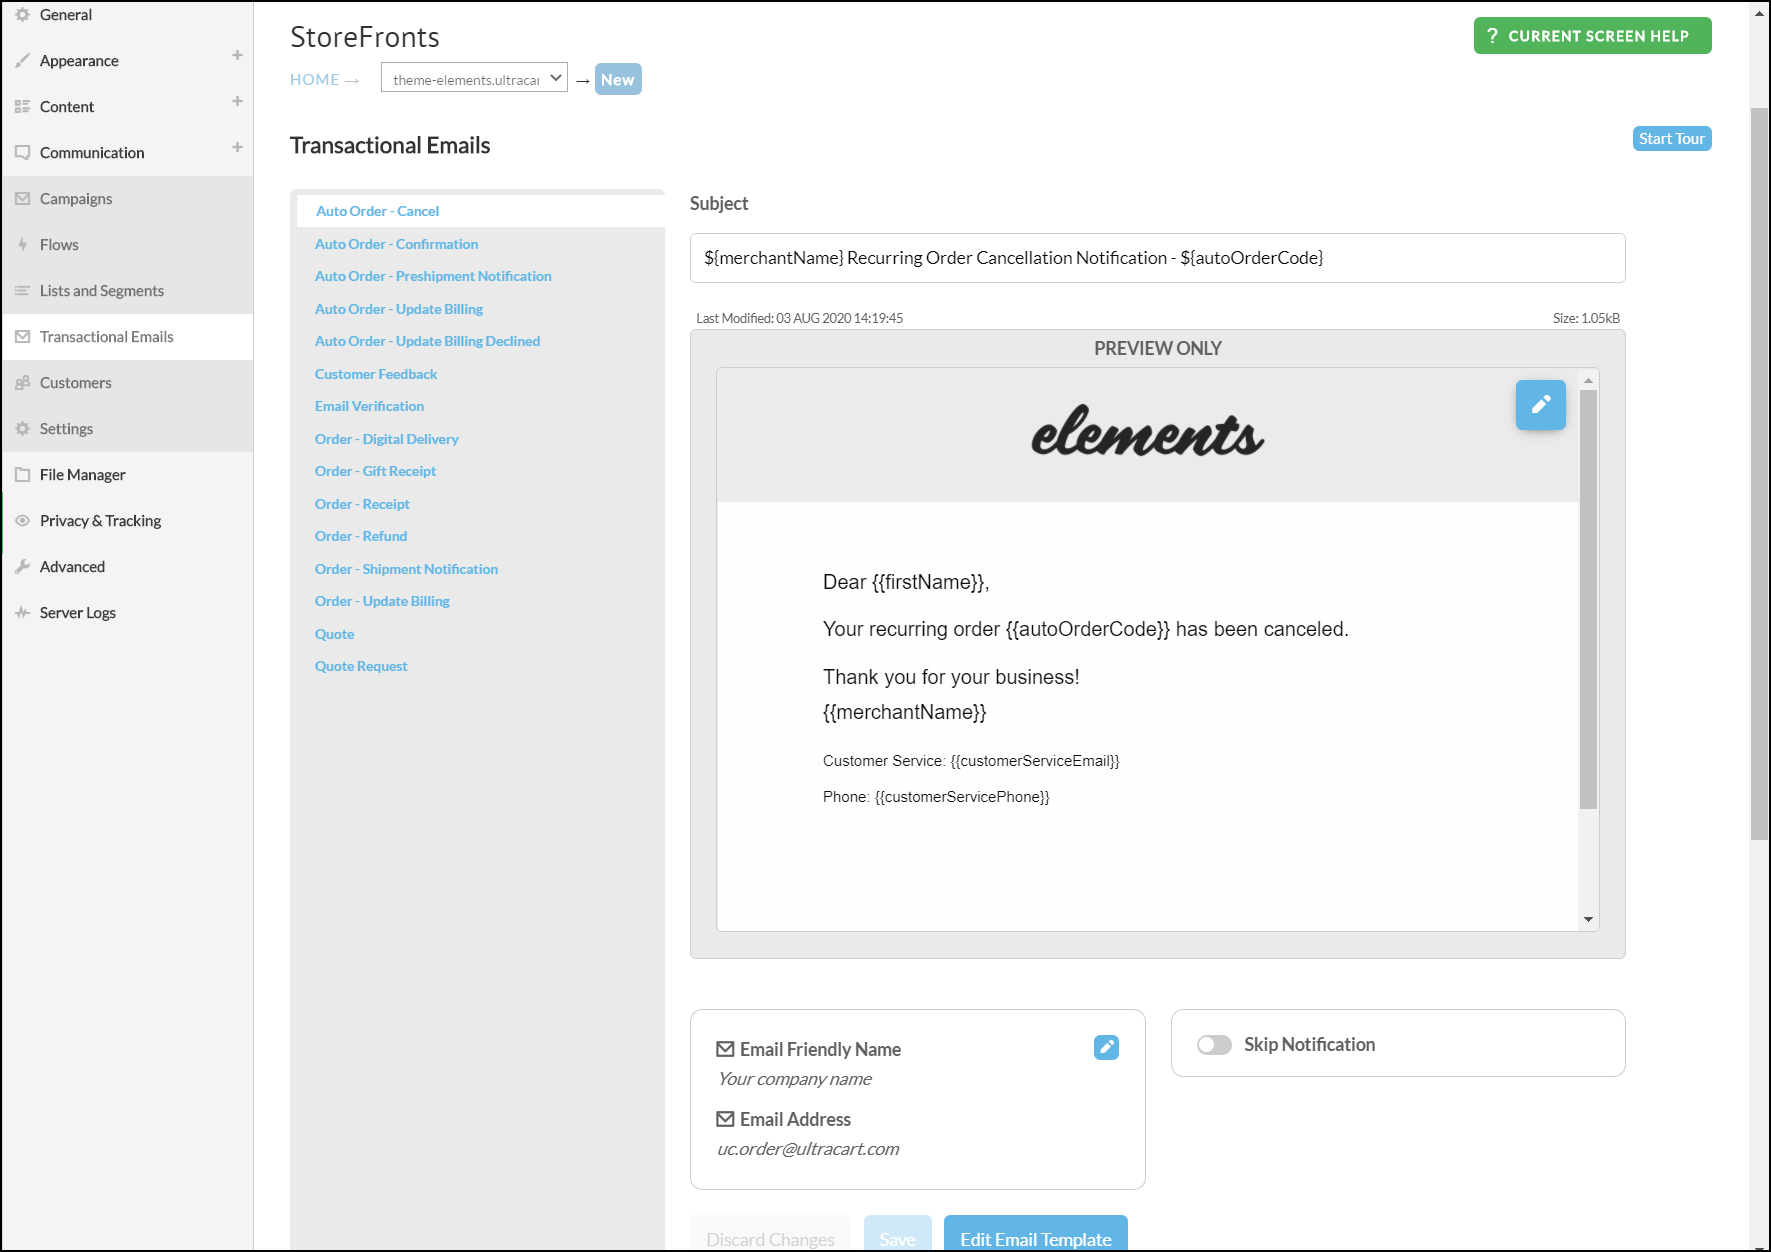Edit the Email Friendly Name pencil icon
The width and height of the screenshot is (1771, 1252).
tap(1106, 1047)
